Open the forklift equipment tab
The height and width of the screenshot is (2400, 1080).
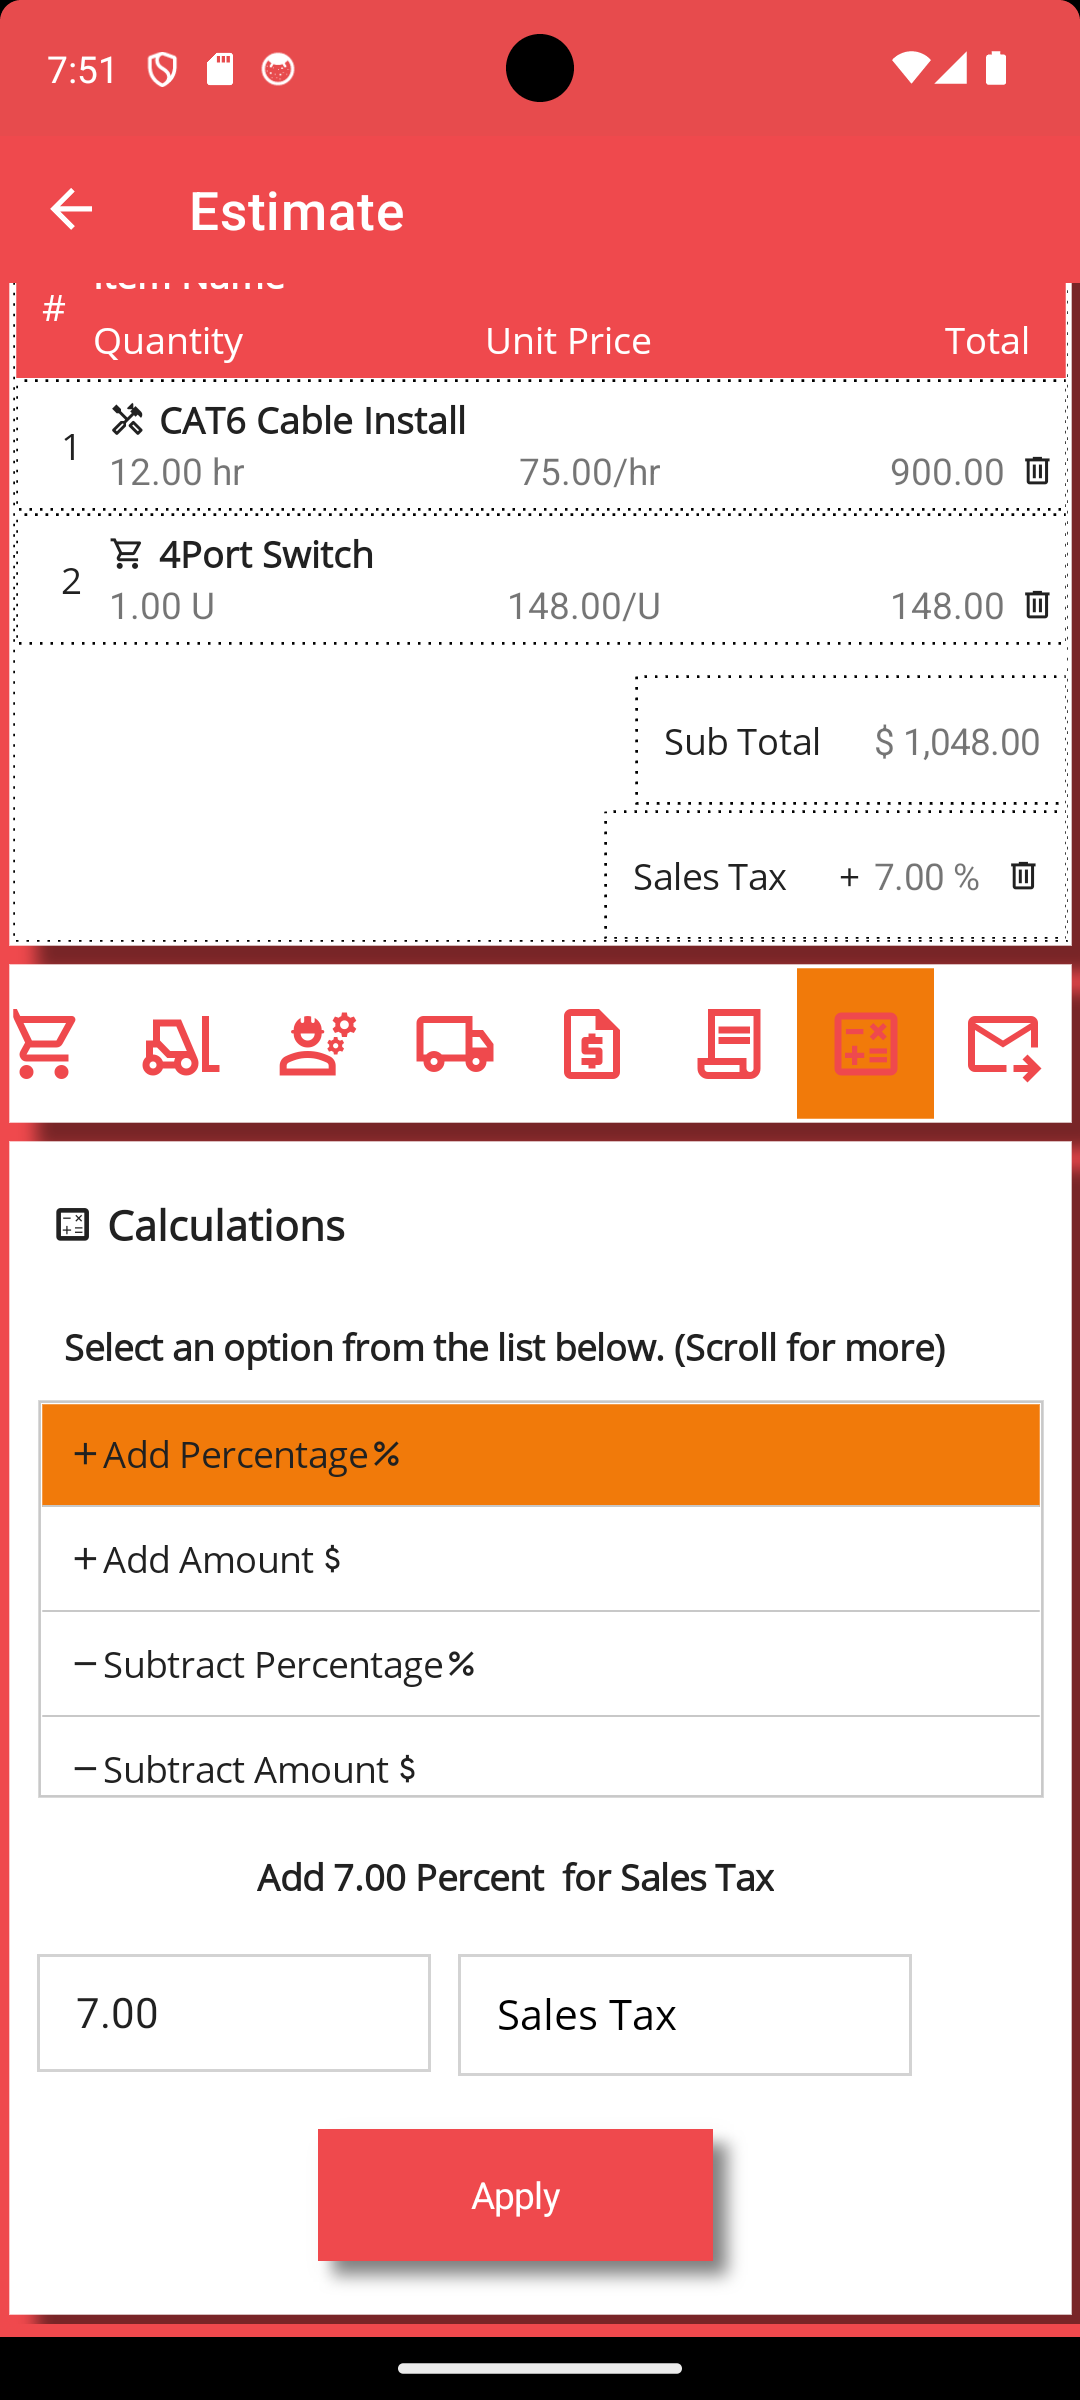pyautogui.click(x=181, y=1044)
